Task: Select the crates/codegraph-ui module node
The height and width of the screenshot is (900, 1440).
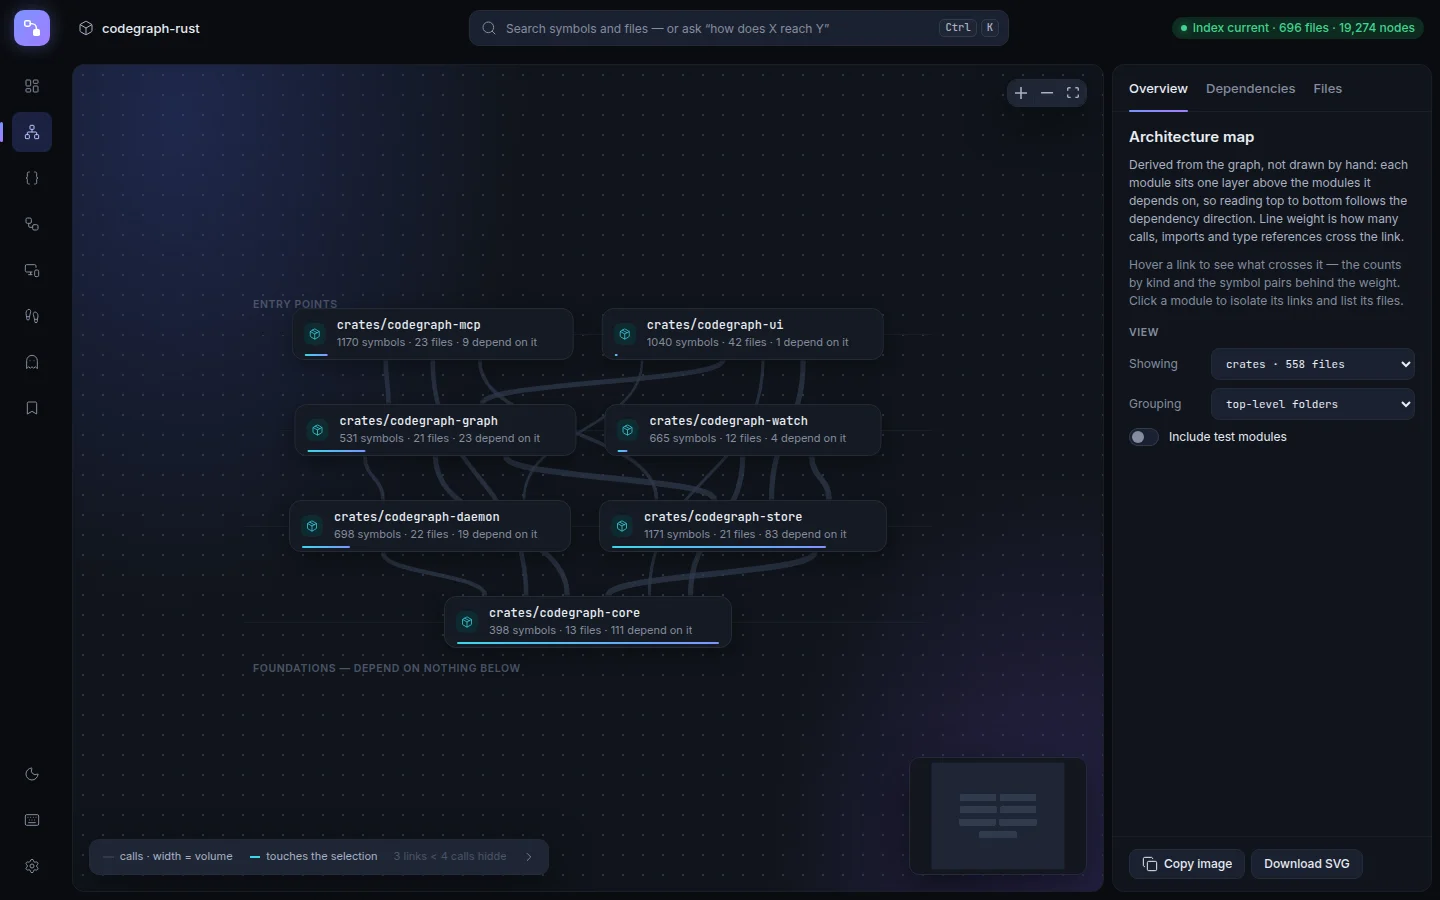Action: [742, 334]
